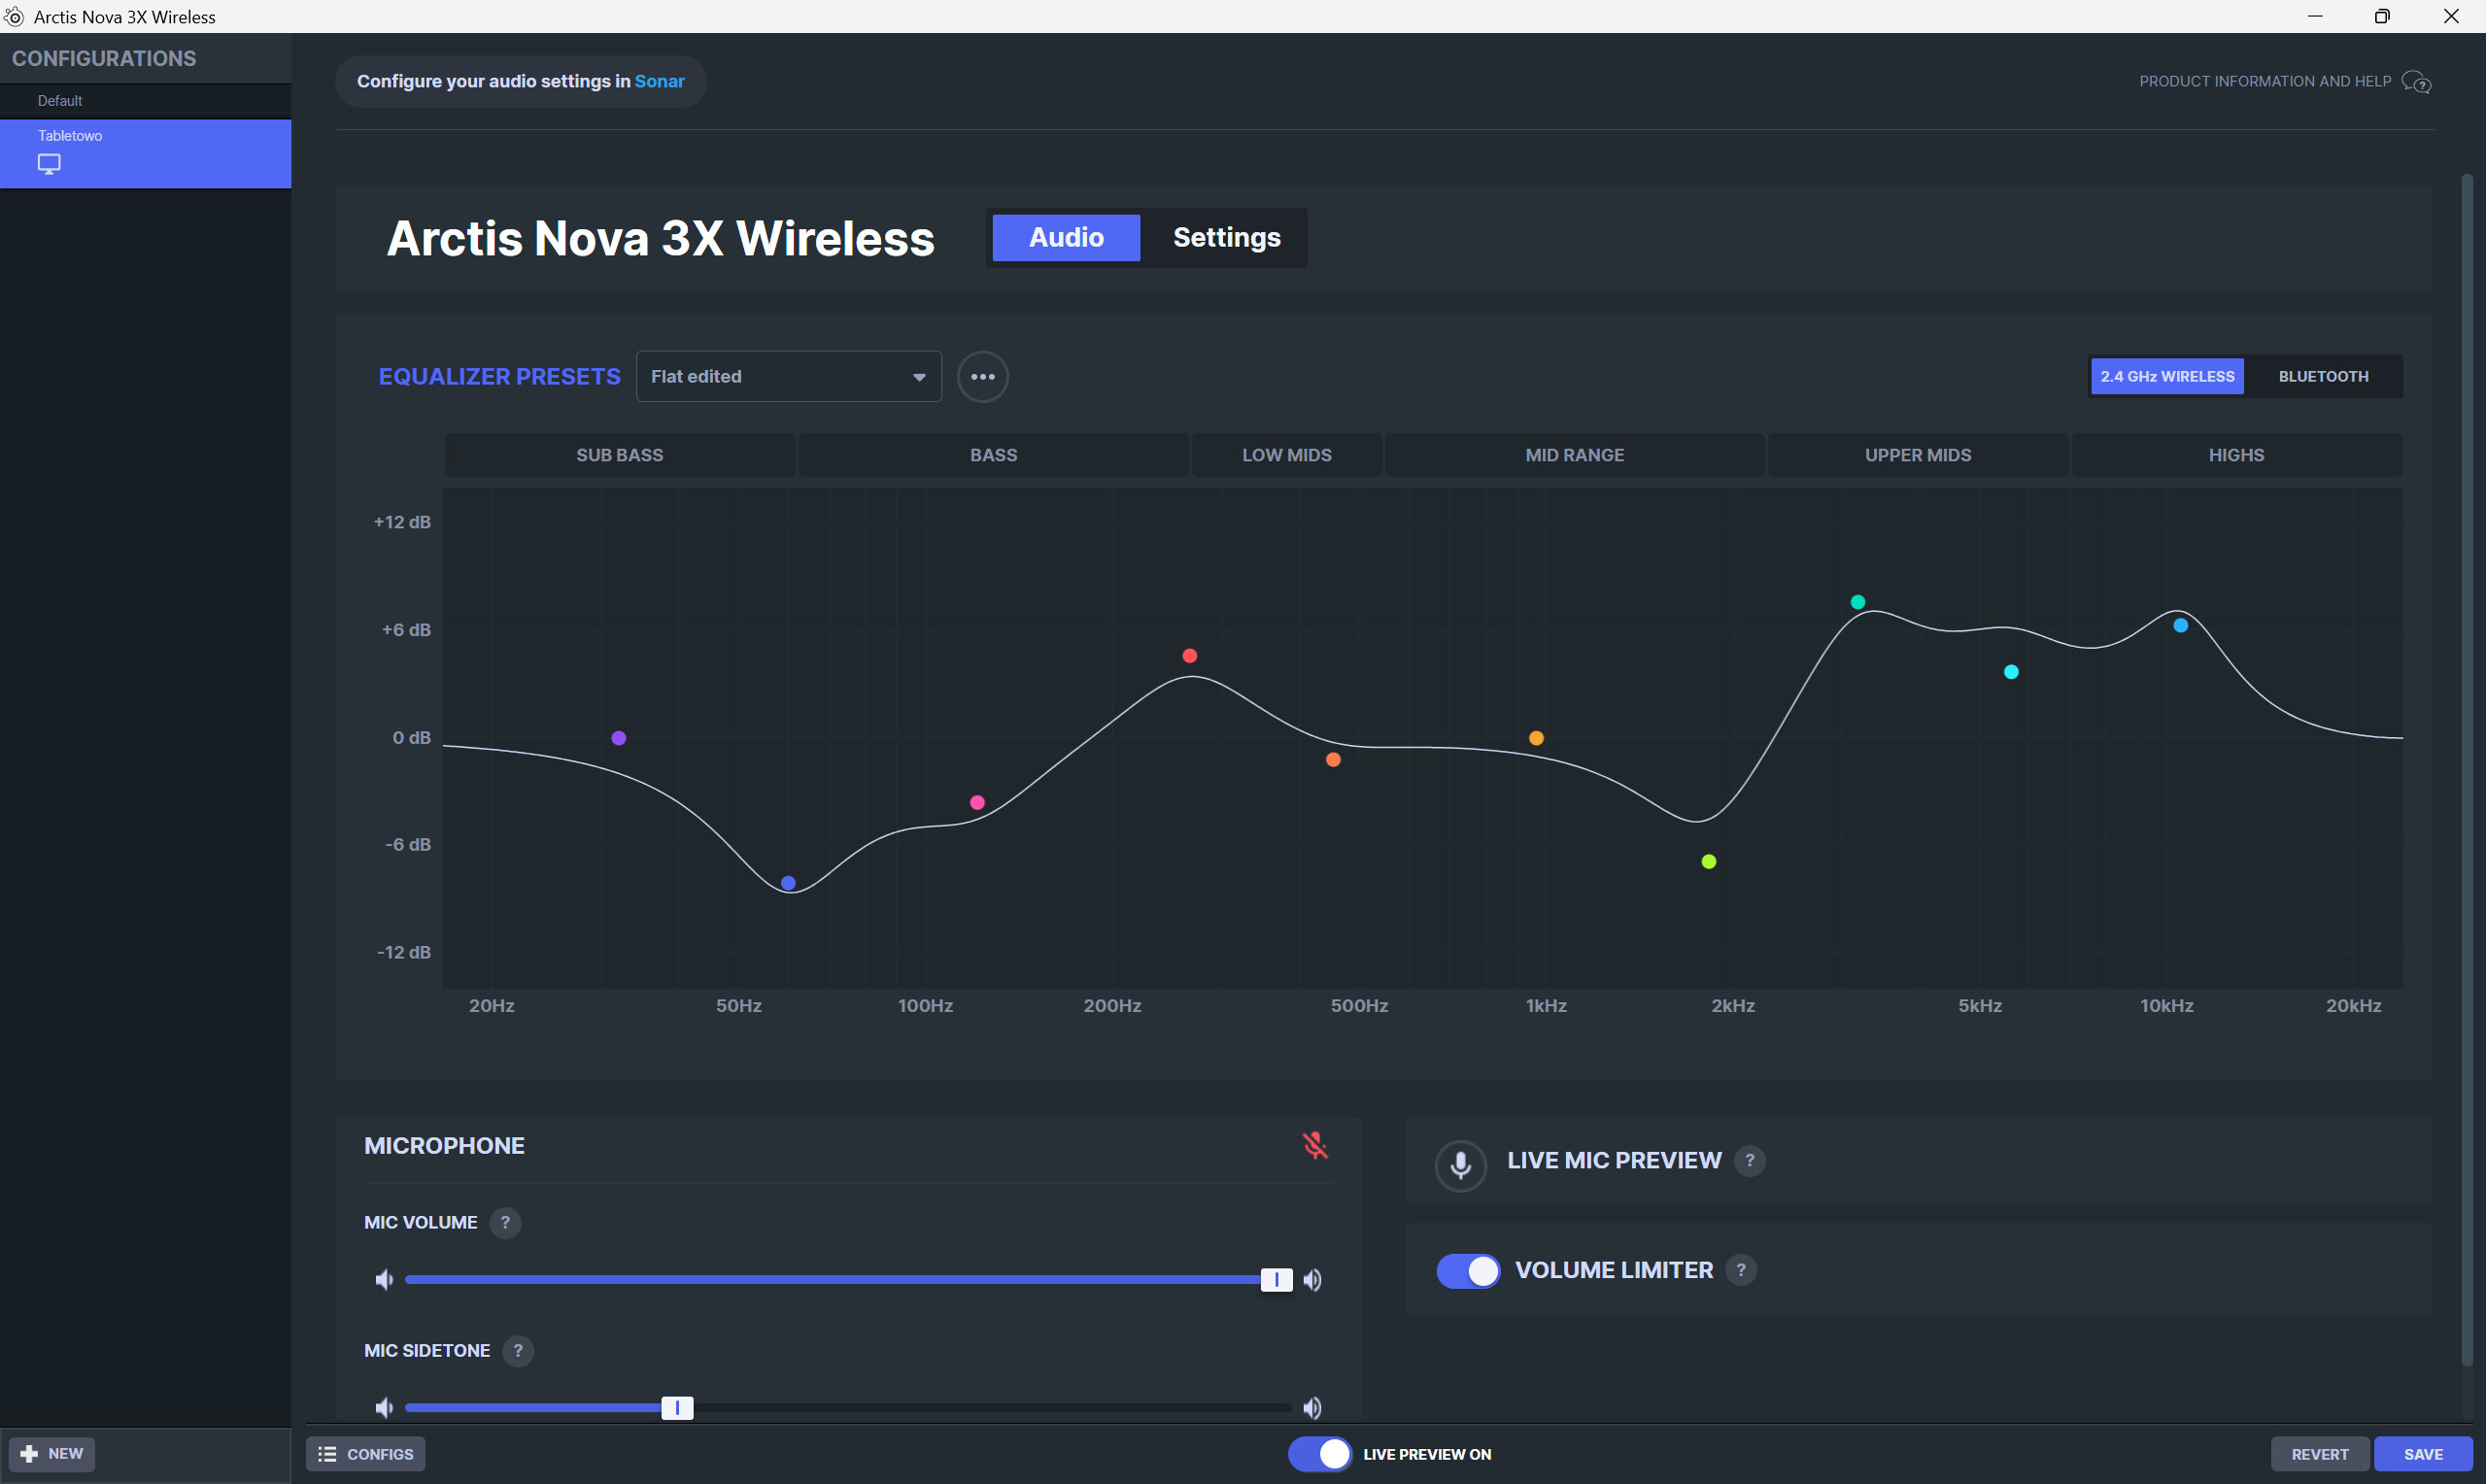Select the teal EQ point near 3kHz

(x=1857, y=602)
